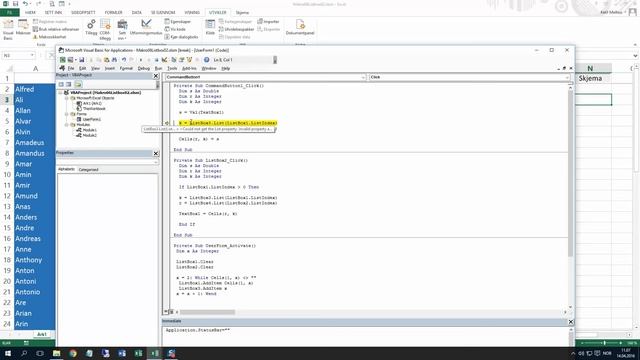Collapse the Forms folder in project tree
Screen dimensions: 640x360
point(67,114)
